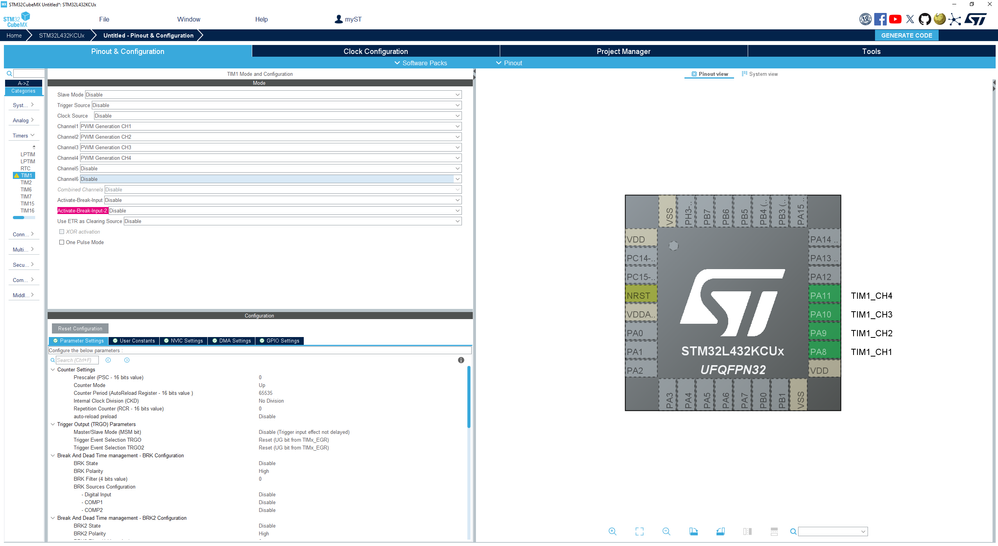The image size is (998, 546).
Task: Rotate the chip clockwise icon
Action: tap(693, 531)
